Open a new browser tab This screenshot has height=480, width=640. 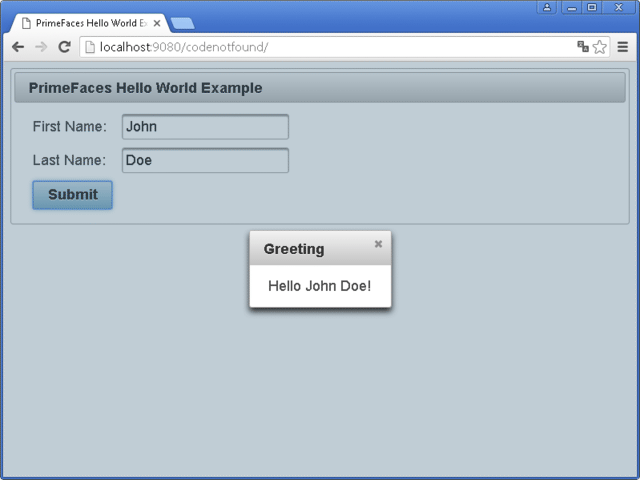(182, 23)
